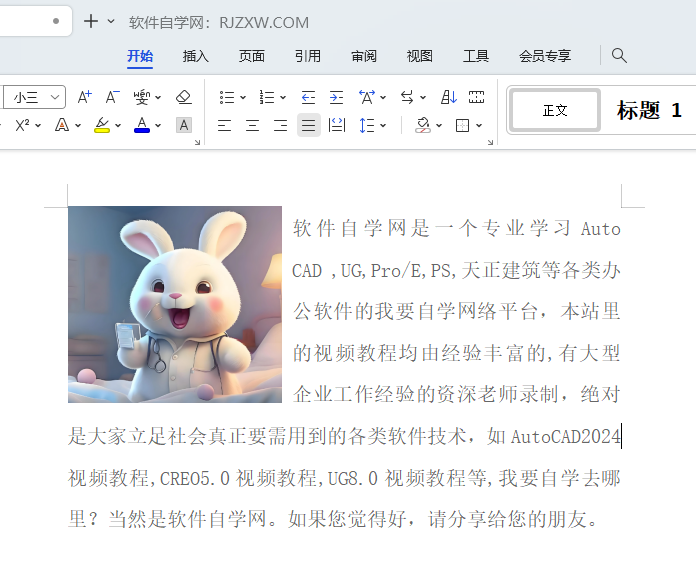
Task: Click the search magnifier icon
Action: [619, 55]
